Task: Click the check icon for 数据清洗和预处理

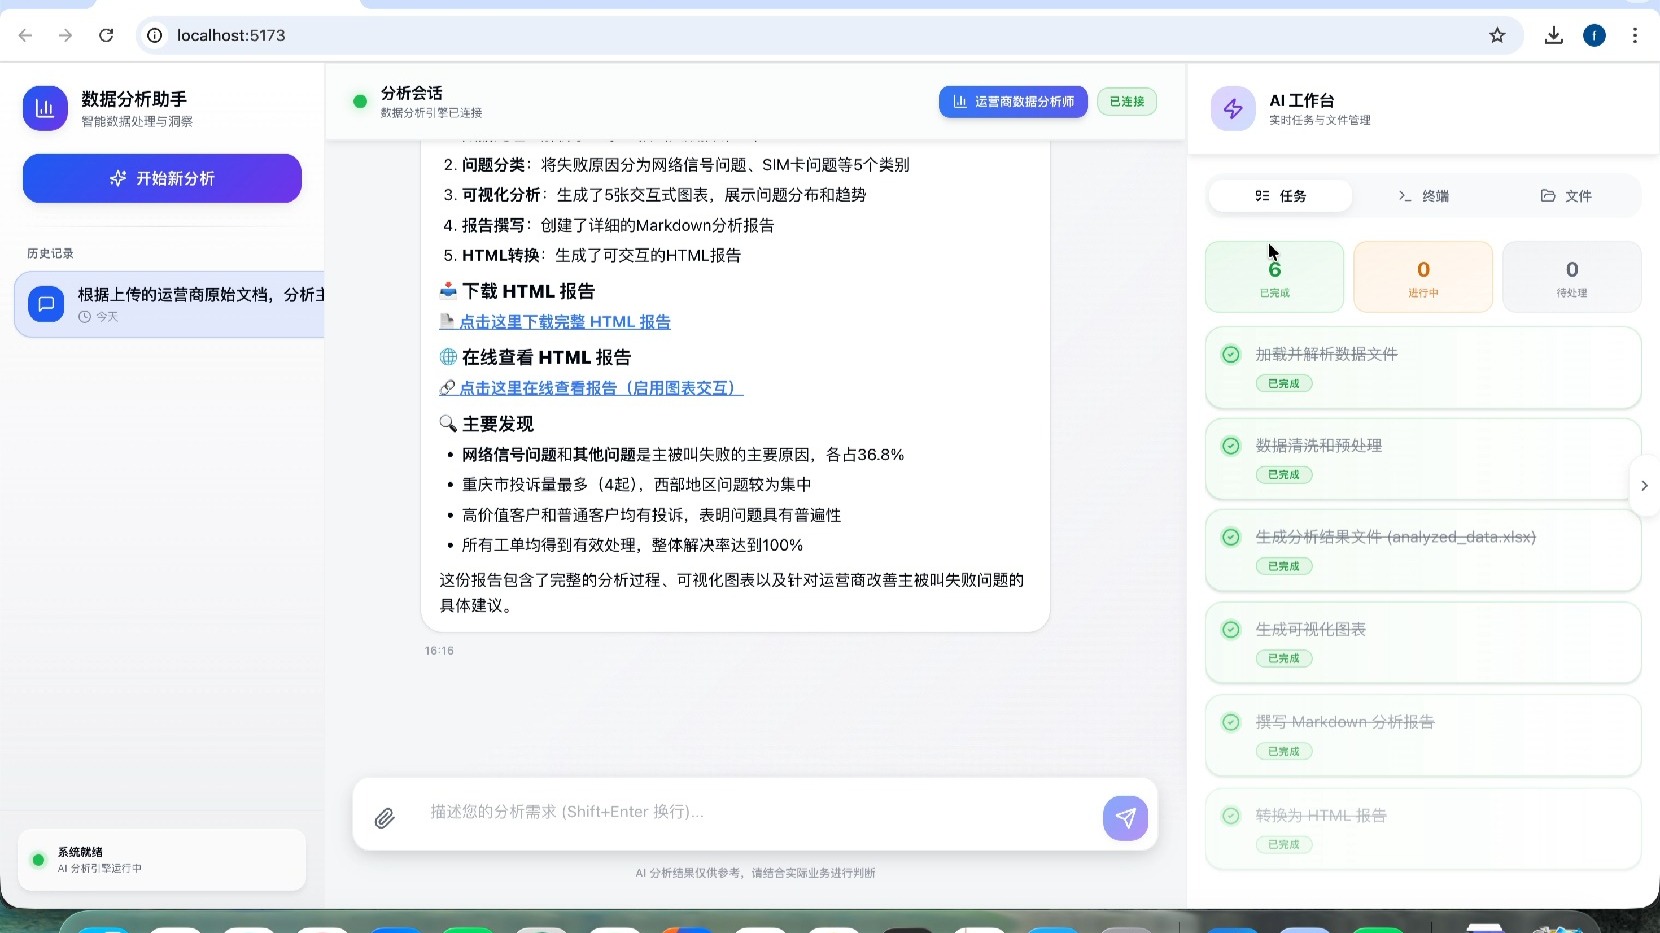Action: tap(1231, 445)
